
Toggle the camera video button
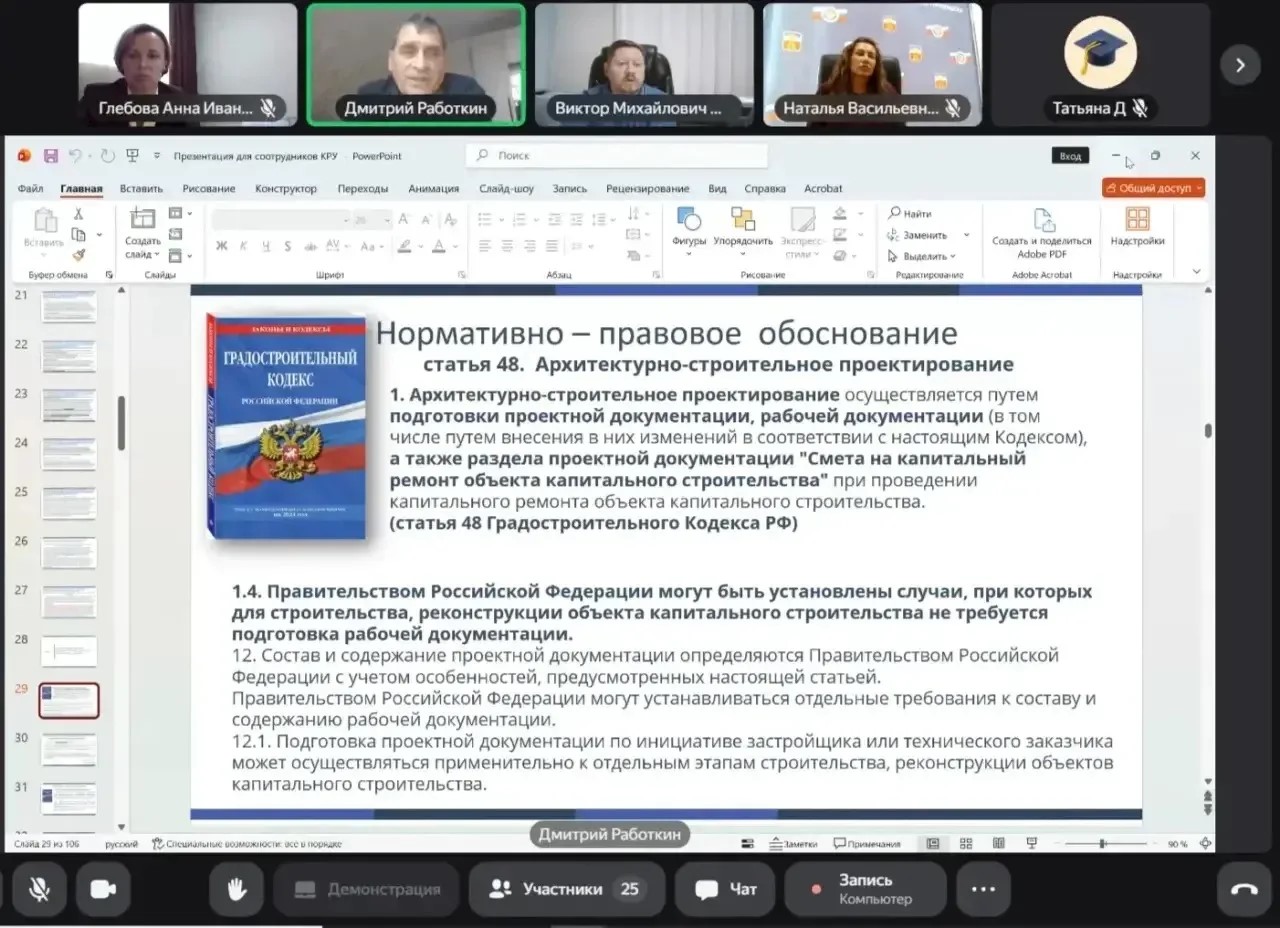[x=104, y=889]
